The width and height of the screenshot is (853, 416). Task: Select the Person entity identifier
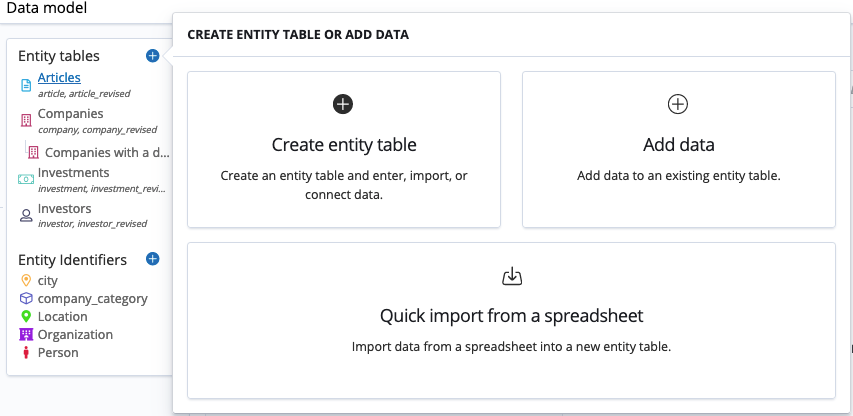pyautogui.click(x=58, y=352)
